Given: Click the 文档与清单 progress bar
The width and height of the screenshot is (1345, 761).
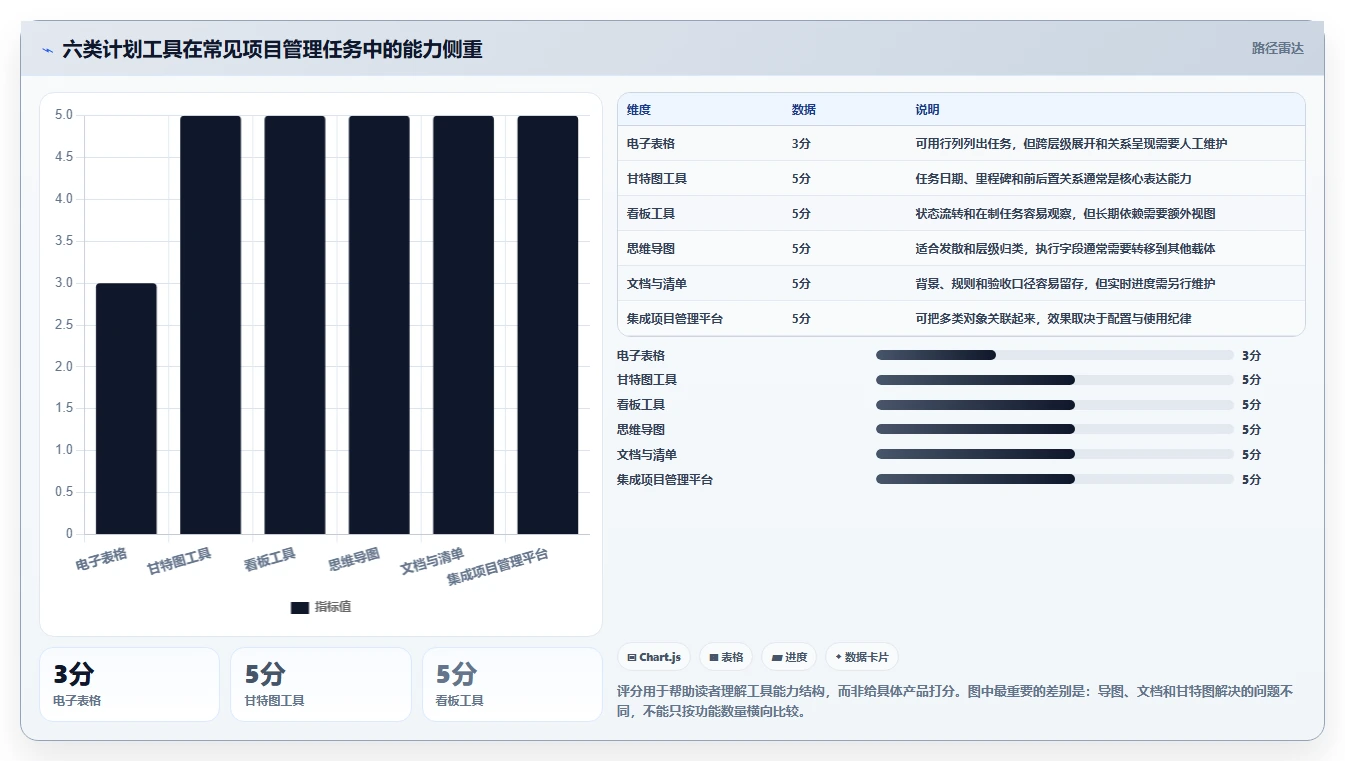Looking at the screenshot, I should tap(1054, 454).
